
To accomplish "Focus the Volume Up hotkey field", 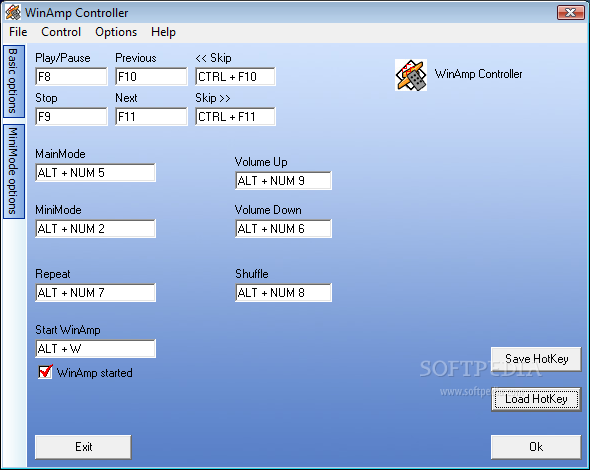I will click(283, 181).
